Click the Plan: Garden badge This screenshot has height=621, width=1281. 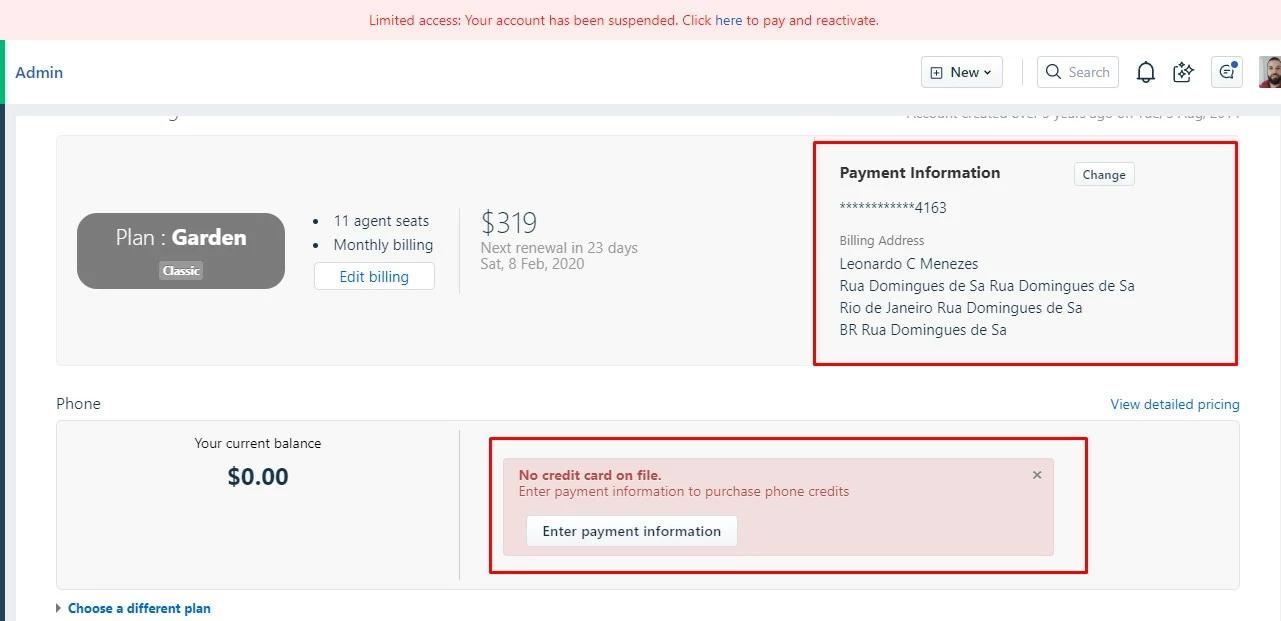(181, 251)
